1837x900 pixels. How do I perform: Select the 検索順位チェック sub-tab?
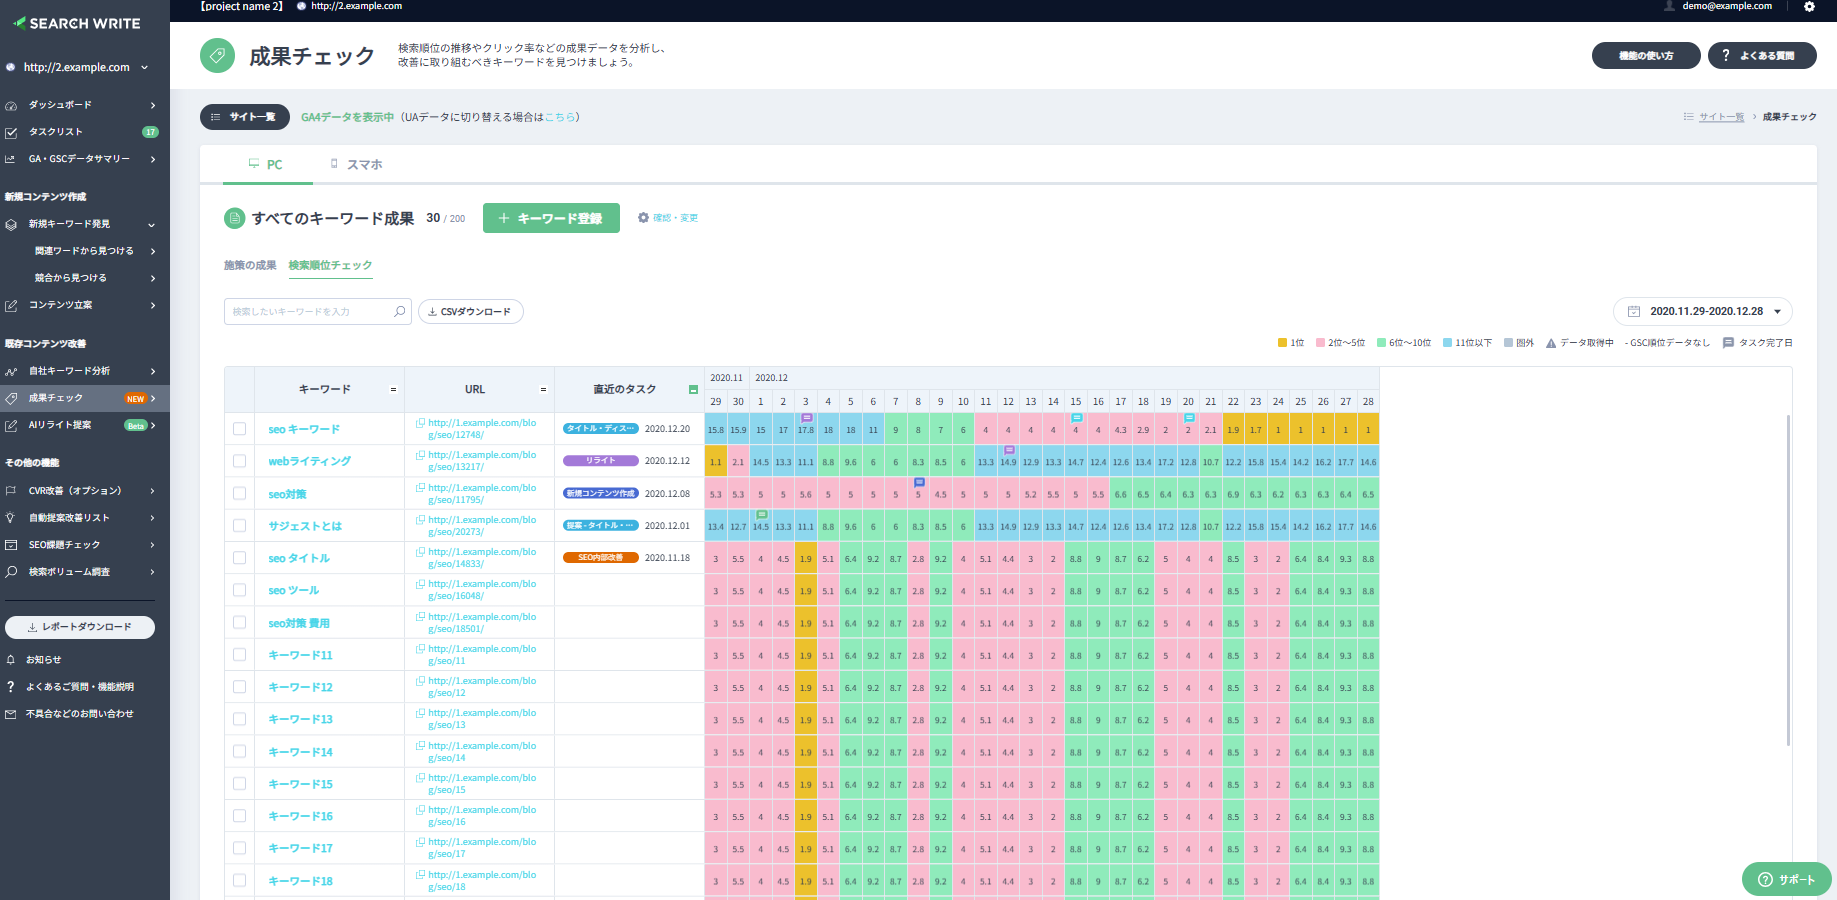[330, 265]
